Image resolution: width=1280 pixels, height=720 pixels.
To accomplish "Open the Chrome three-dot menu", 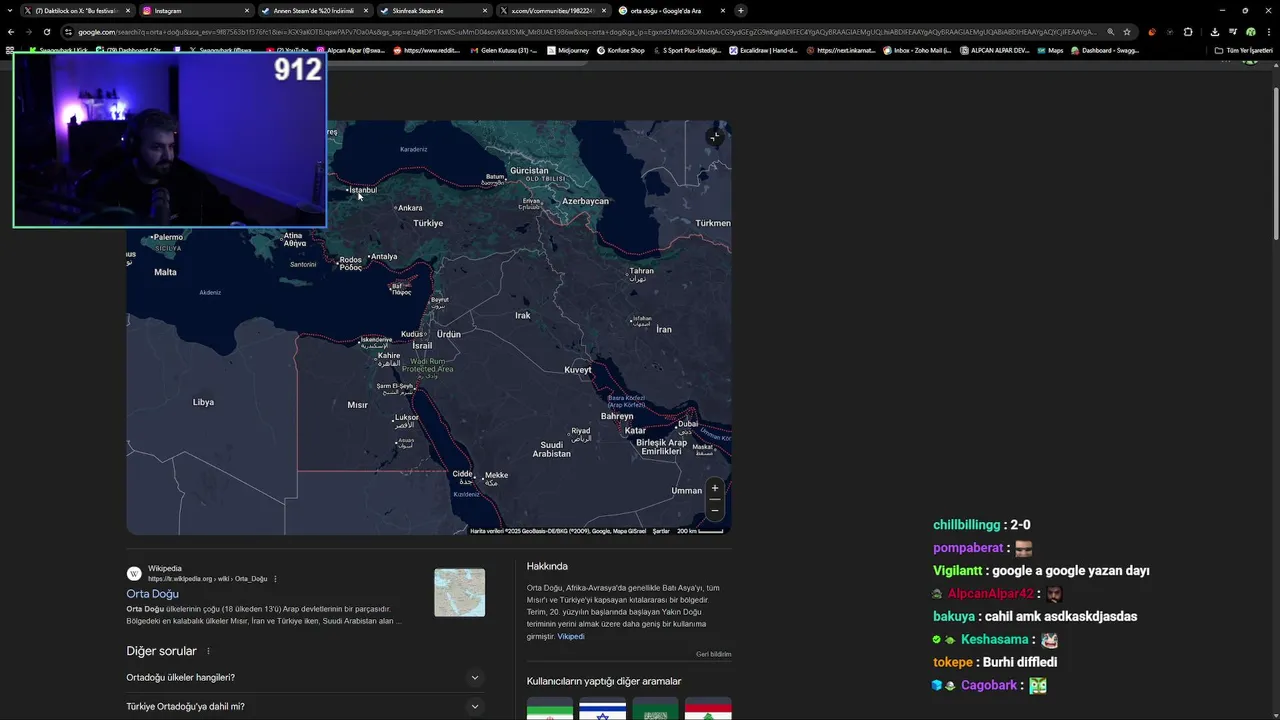I will click(x=1268, y=32).
